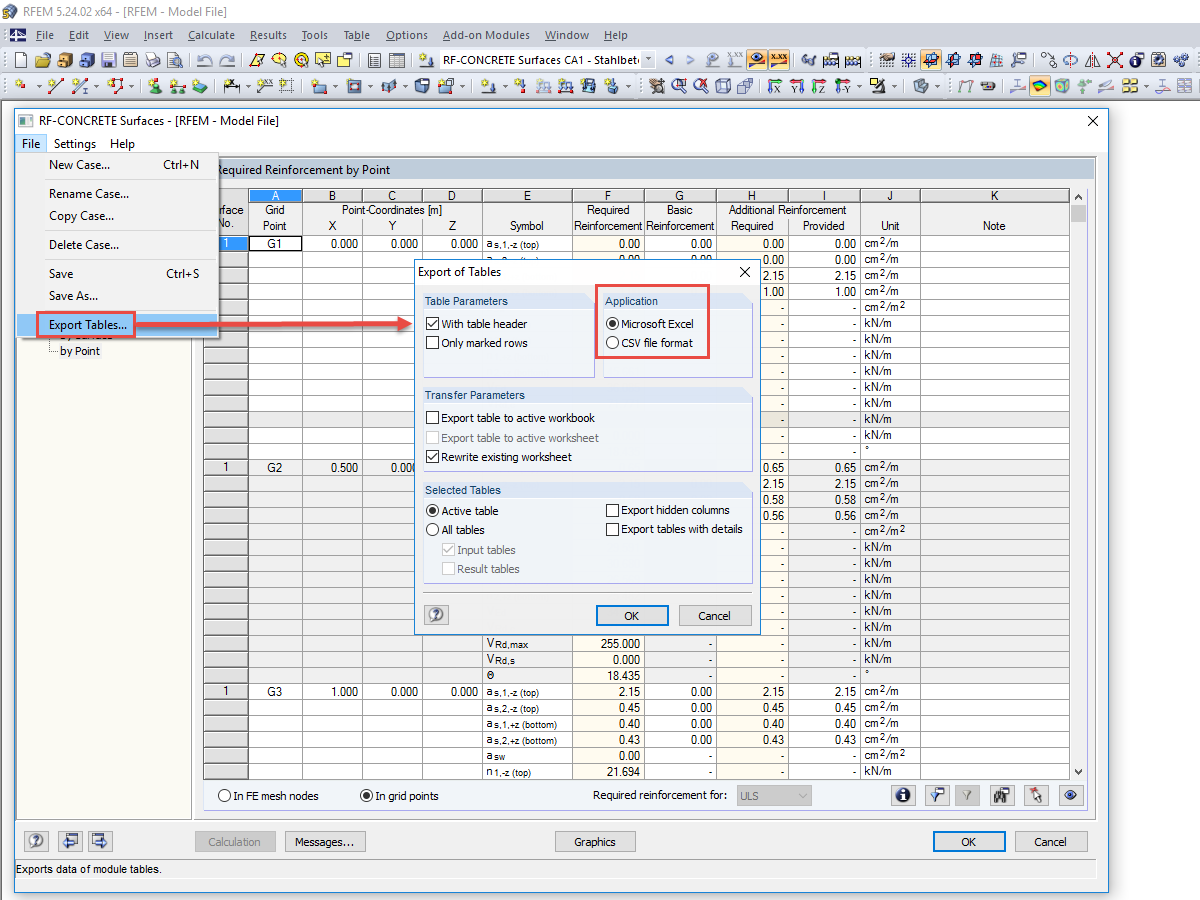Click the G3 grid point cell

[275, 691]
